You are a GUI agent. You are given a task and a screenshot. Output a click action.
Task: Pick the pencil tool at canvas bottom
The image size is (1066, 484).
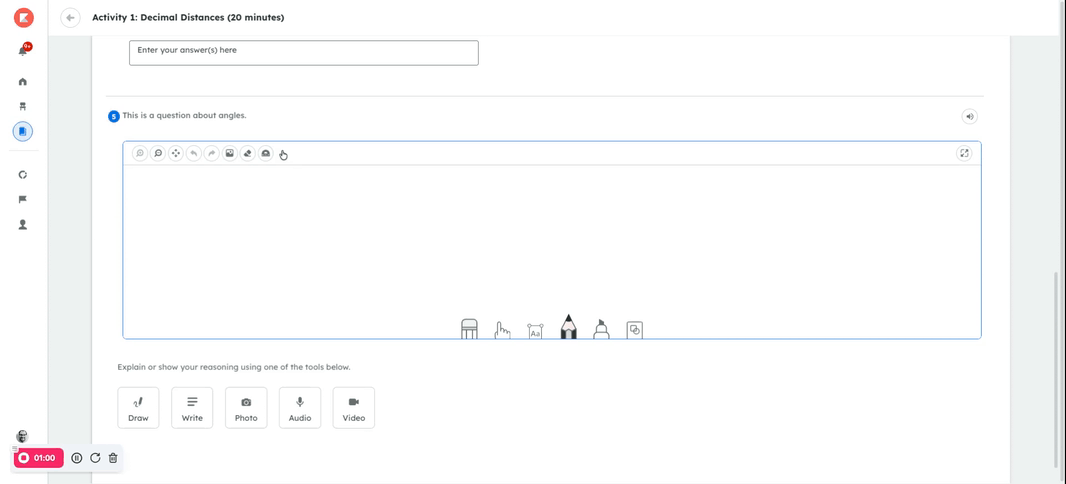[569, 326]
